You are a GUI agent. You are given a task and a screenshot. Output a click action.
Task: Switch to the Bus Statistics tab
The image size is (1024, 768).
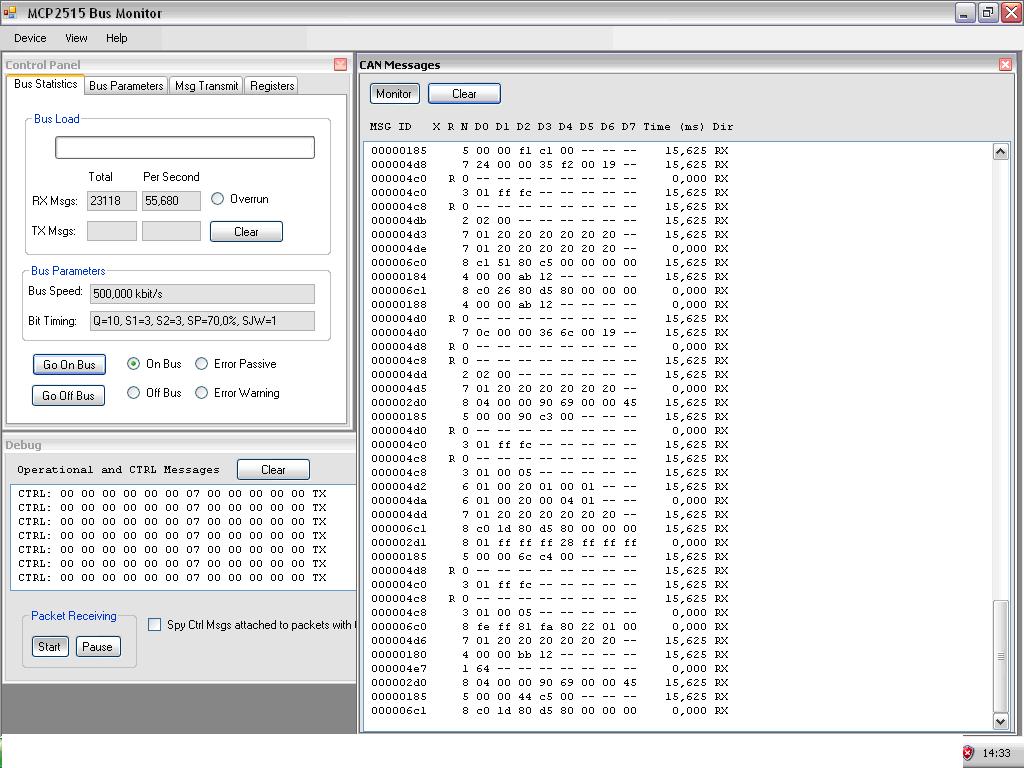click(46, 84)
